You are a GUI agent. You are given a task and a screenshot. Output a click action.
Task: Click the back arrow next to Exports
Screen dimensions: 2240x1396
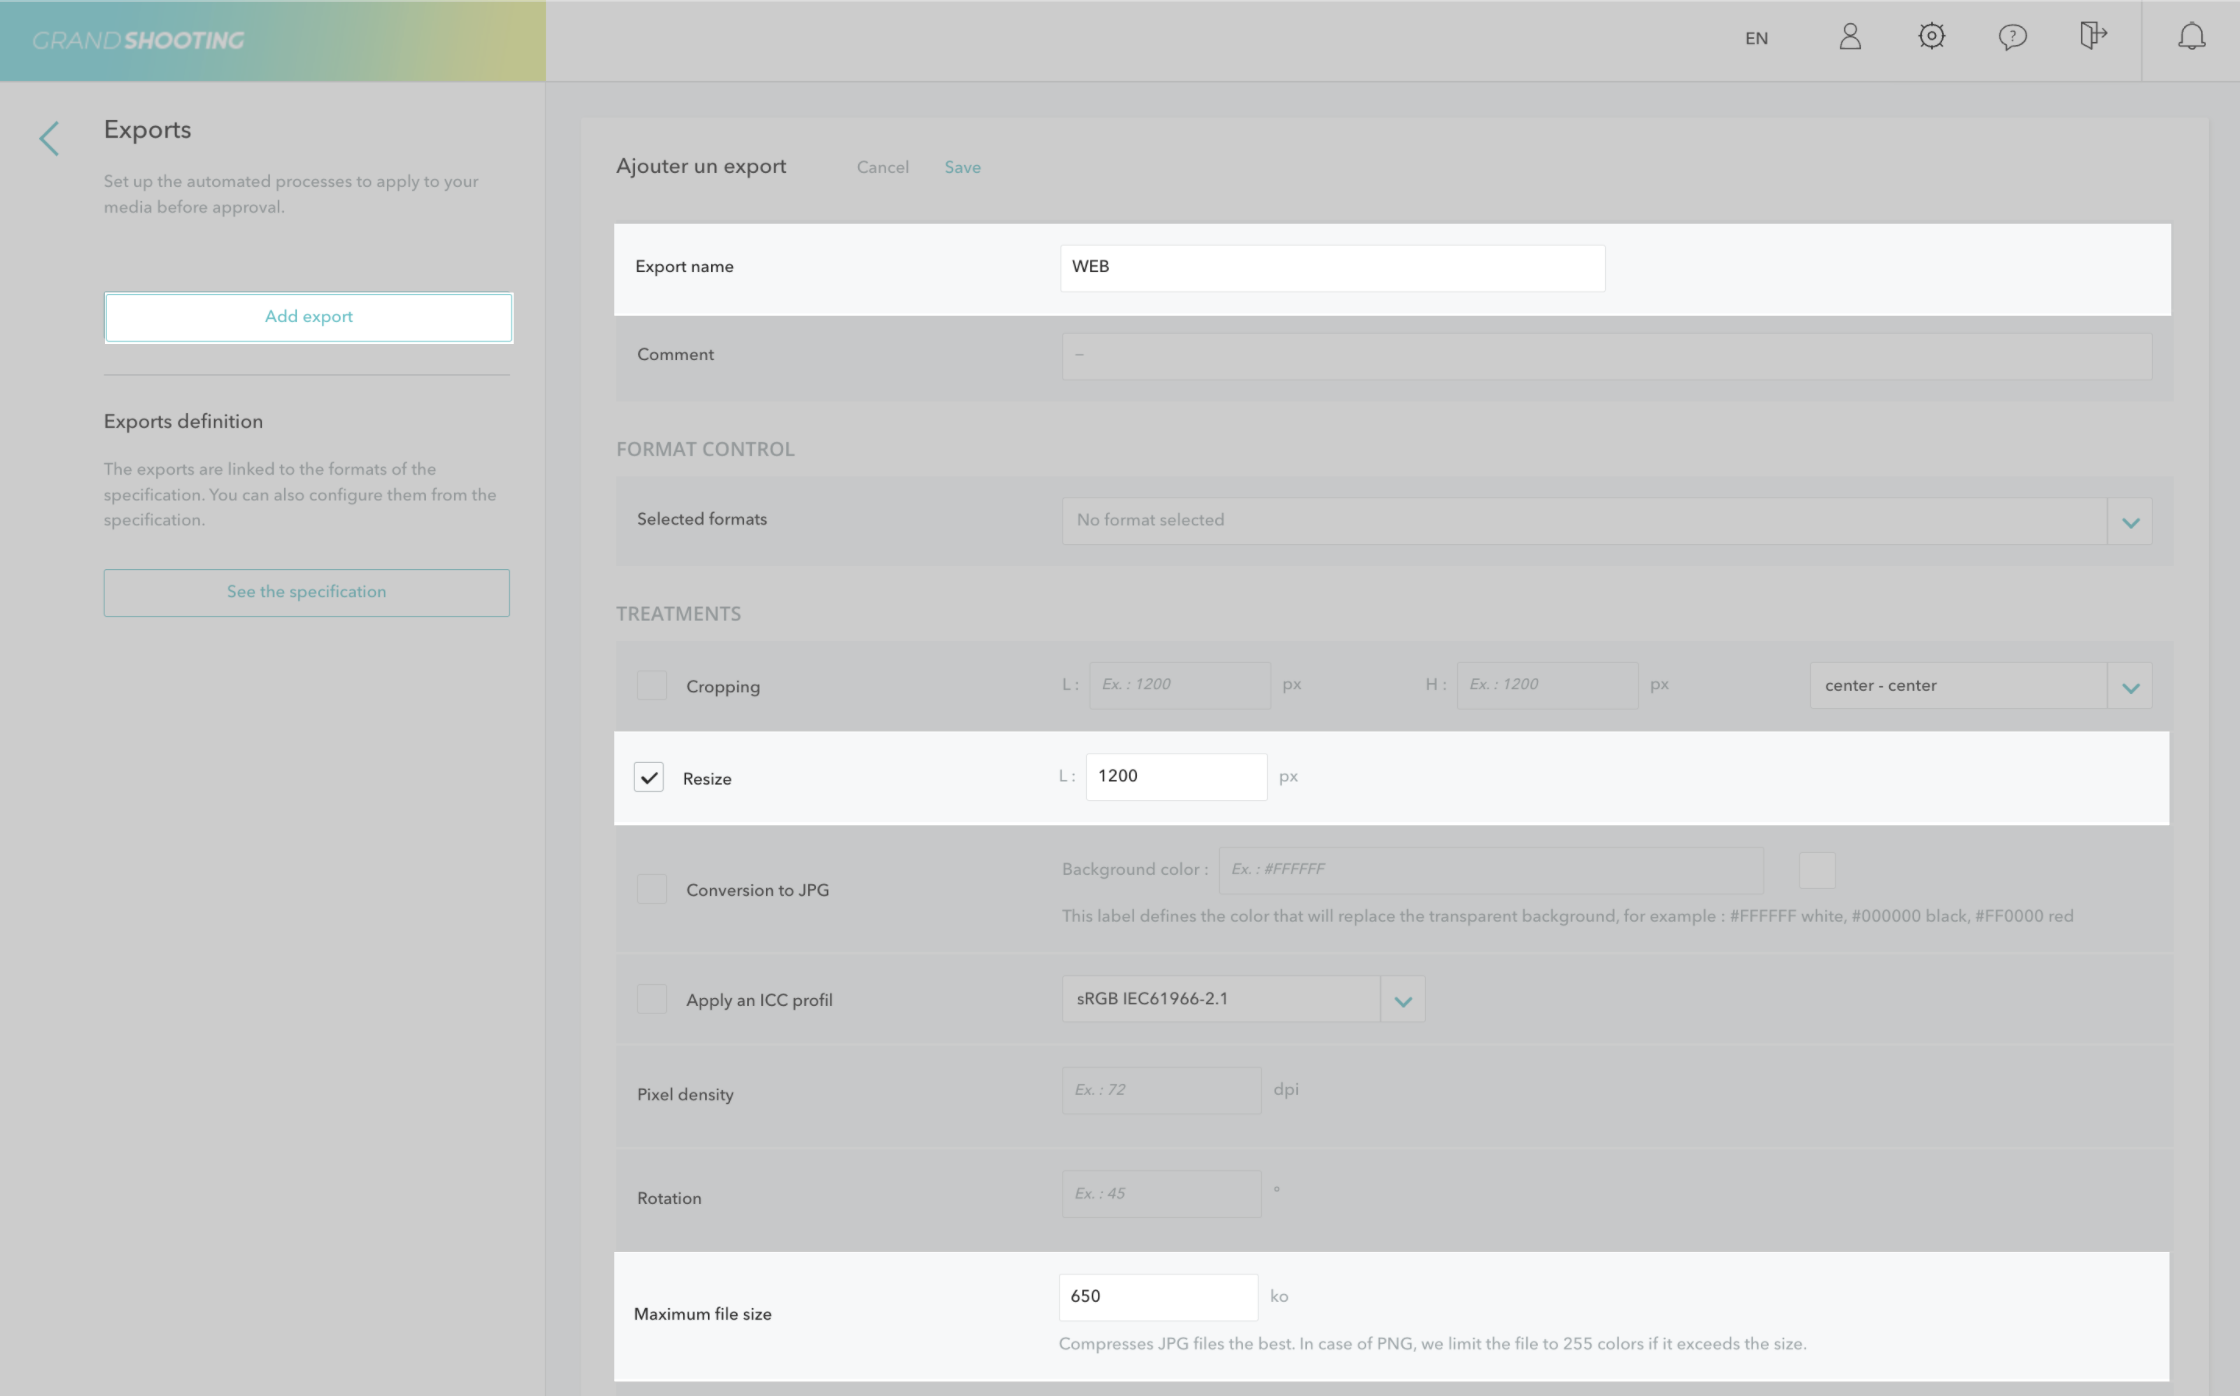coord(49,138)
